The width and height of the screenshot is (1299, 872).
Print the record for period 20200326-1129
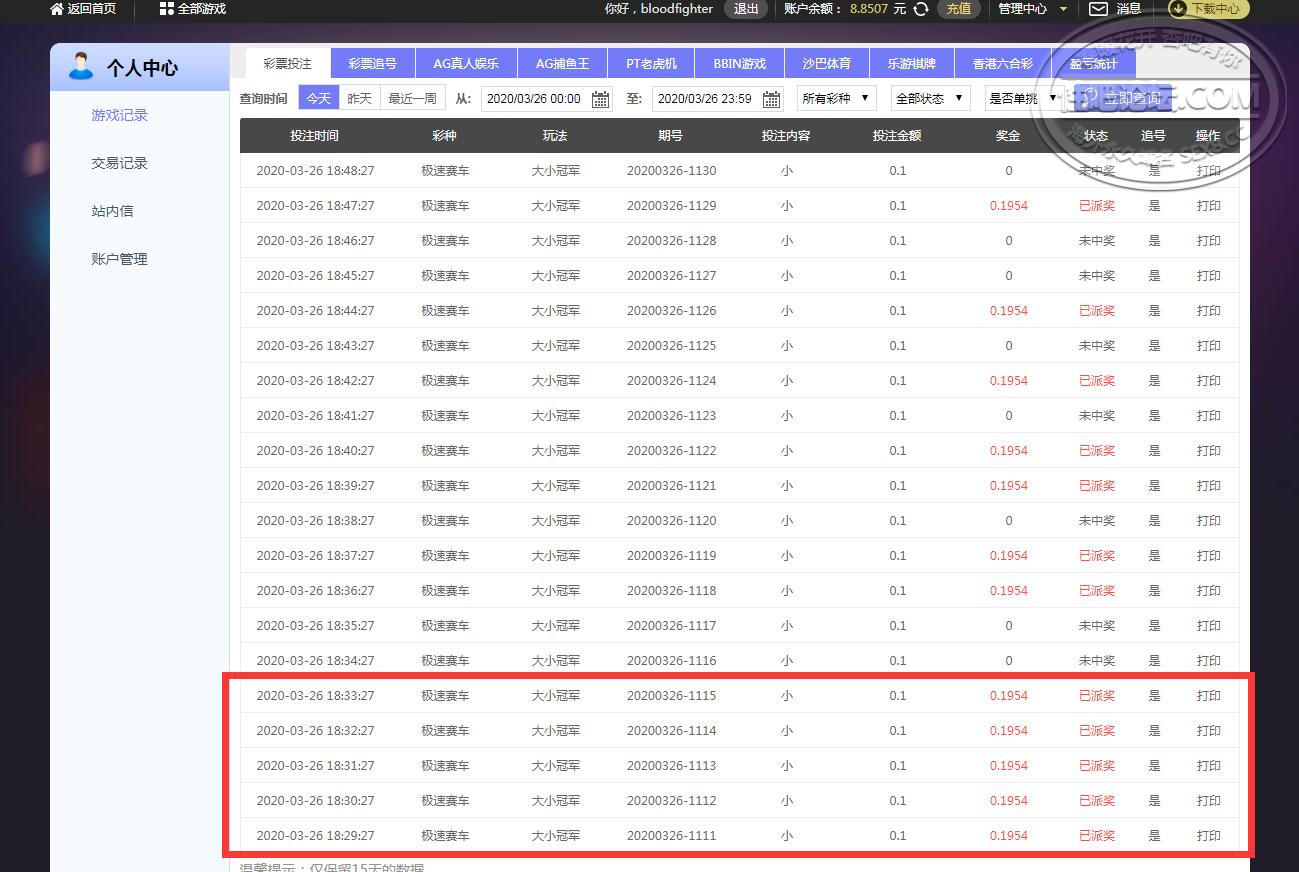pos(1208,206)
